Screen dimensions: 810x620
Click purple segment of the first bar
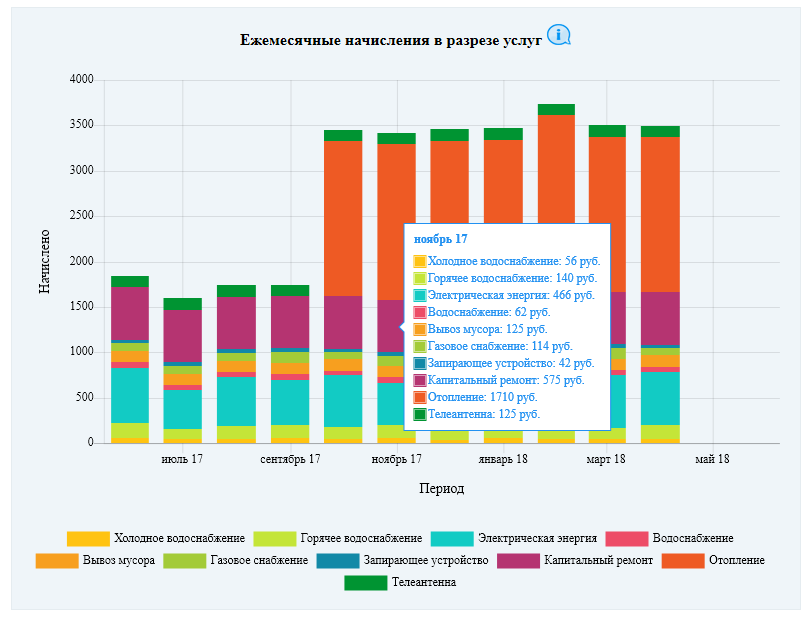click(130, 314)
